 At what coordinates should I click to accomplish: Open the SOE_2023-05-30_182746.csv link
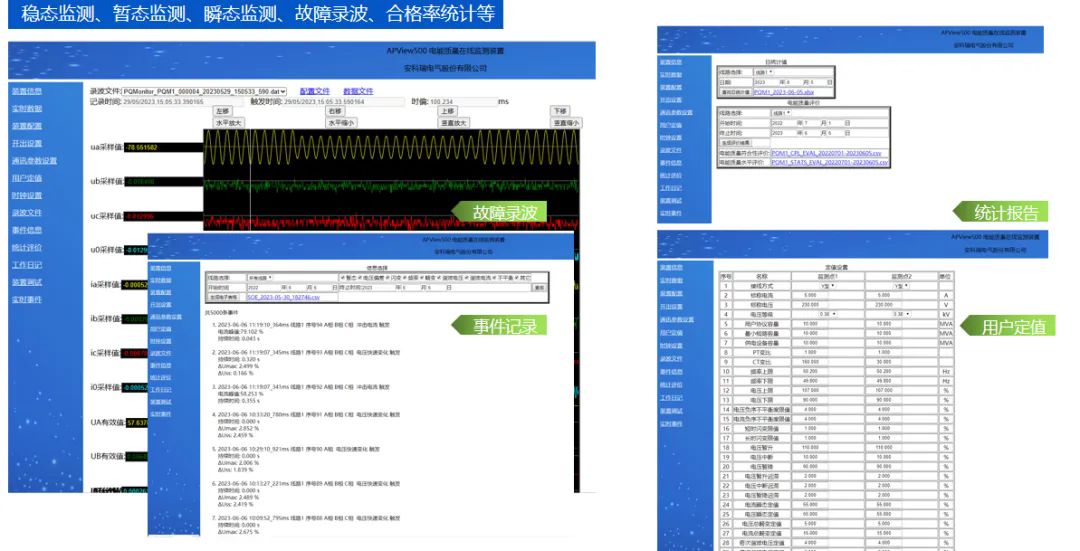point(284,297)
